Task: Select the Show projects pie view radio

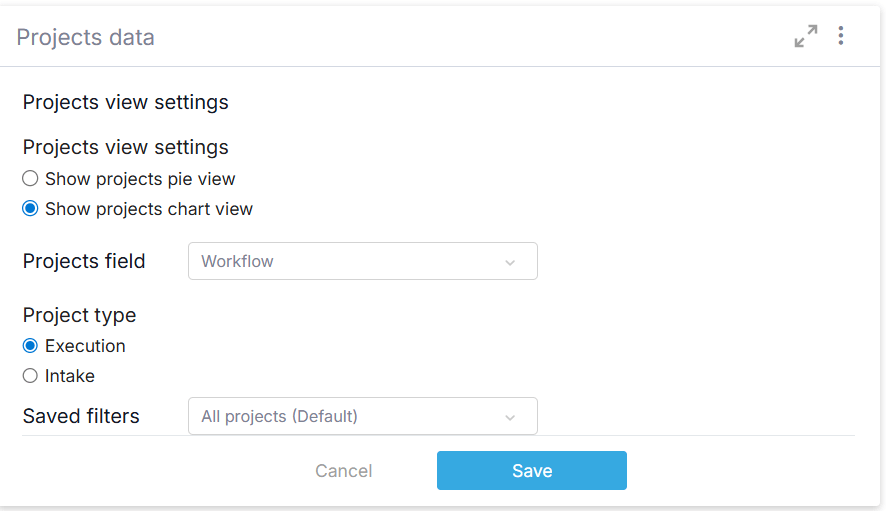Action: [x=30, y=179]
